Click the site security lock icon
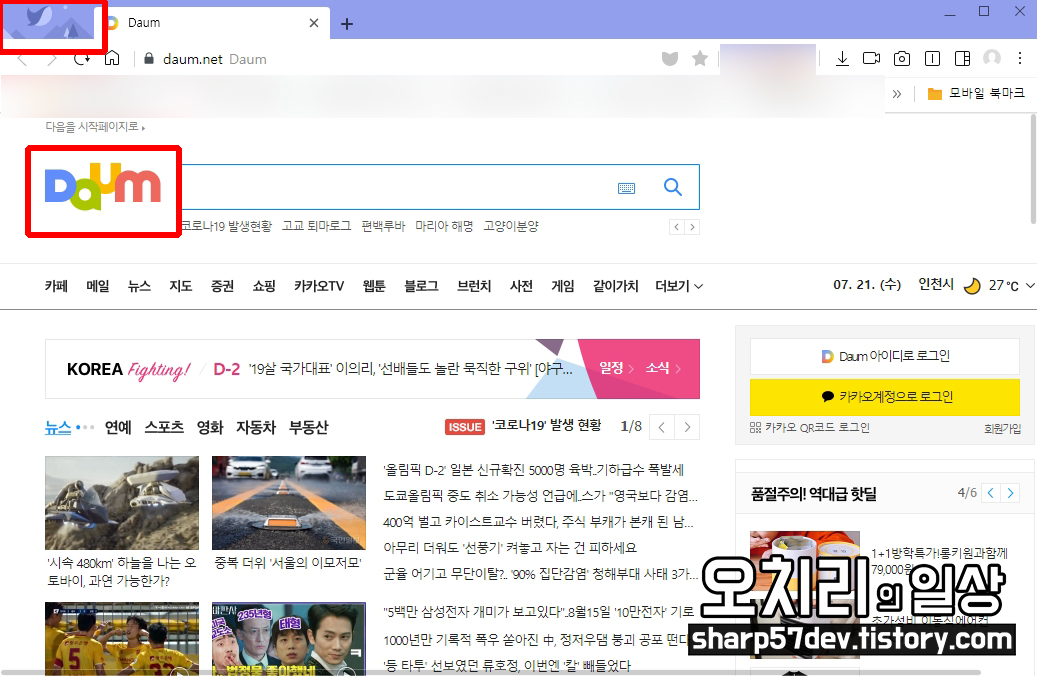 pos(149,59)
